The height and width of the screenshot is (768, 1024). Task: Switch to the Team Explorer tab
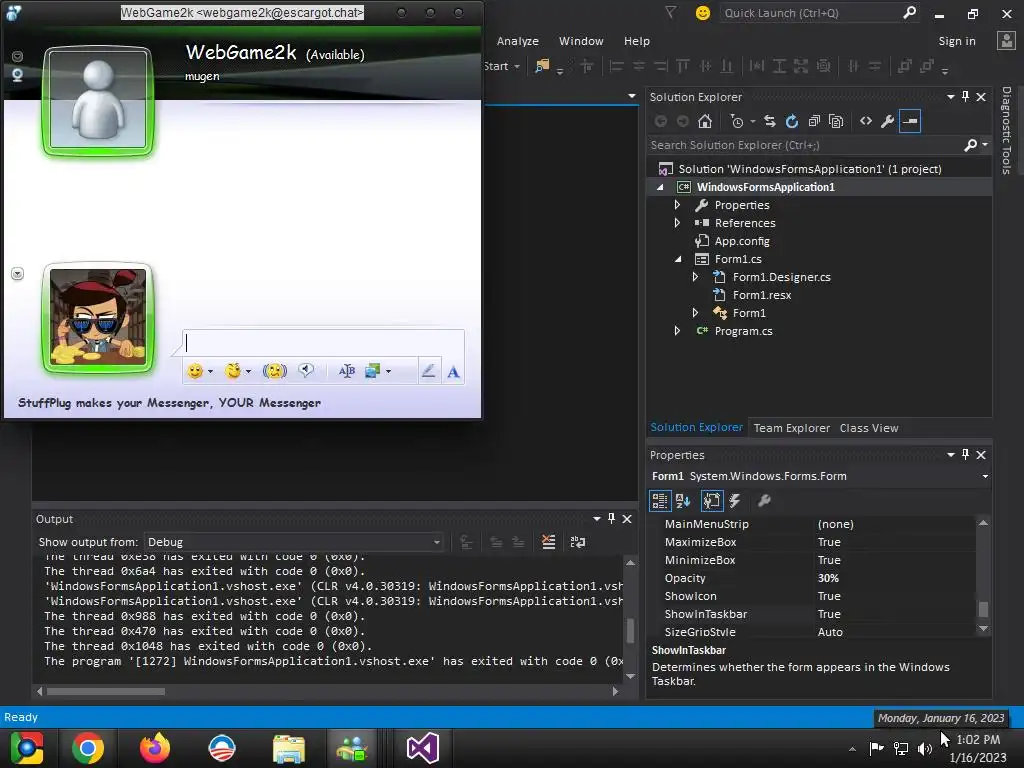792,428
